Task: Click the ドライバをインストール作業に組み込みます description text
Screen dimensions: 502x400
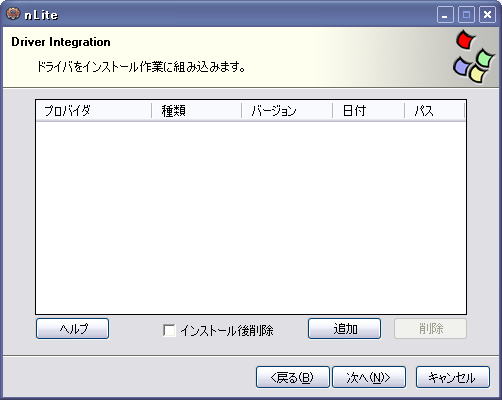Action: (x=141, y=67)
